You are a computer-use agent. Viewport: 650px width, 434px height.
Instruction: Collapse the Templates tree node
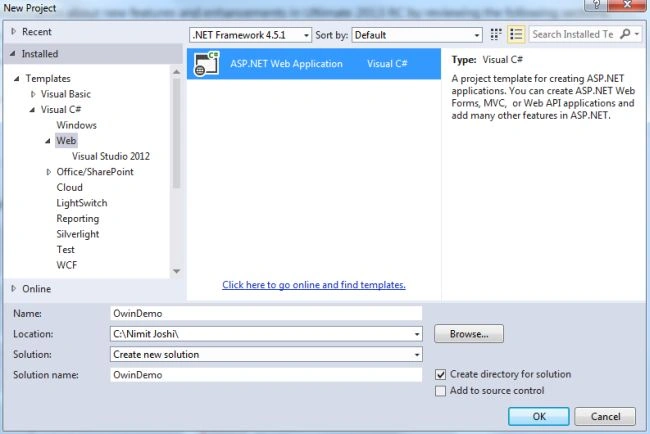[17, 78]
